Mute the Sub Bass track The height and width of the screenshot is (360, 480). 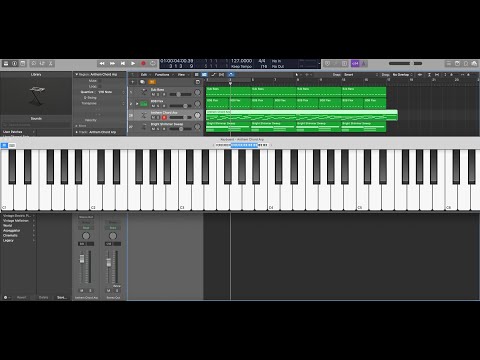tap(153, 95)
